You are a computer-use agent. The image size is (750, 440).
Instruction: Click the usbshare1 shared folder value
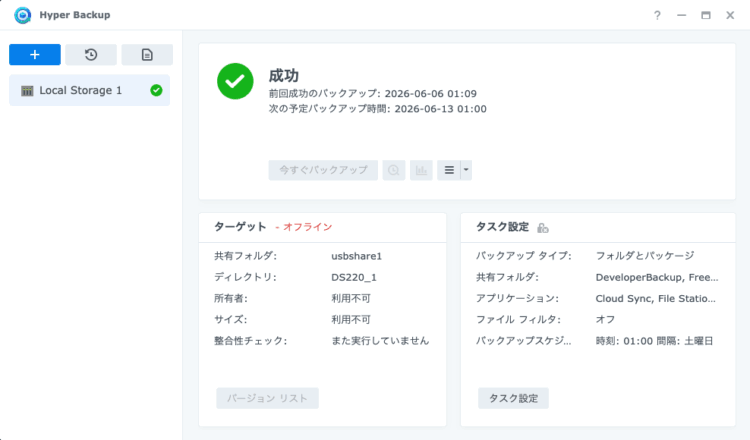pyautogui.click(x=356, y=256)
